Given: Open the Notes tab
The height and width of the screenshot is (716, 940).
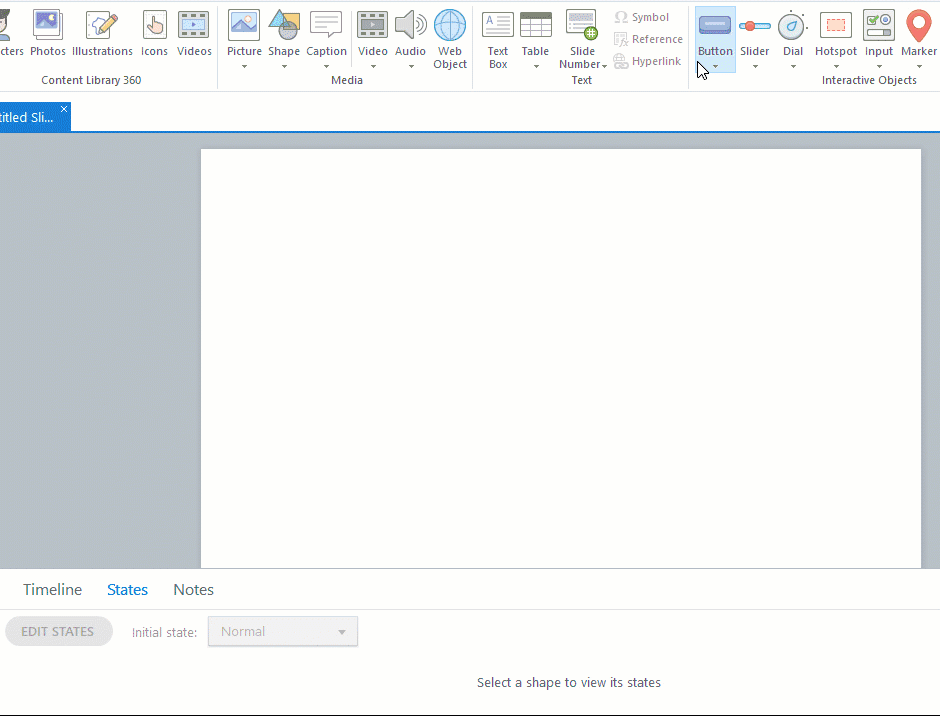Looking at the screenshot, I should (193, 590).
